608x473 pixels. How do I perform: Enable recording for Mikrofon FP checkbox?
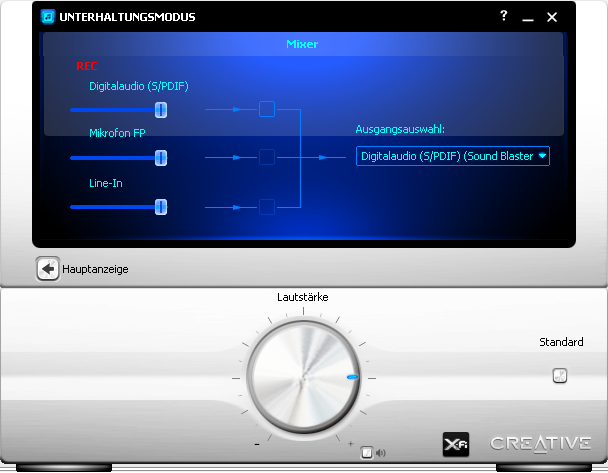point(267,157)
